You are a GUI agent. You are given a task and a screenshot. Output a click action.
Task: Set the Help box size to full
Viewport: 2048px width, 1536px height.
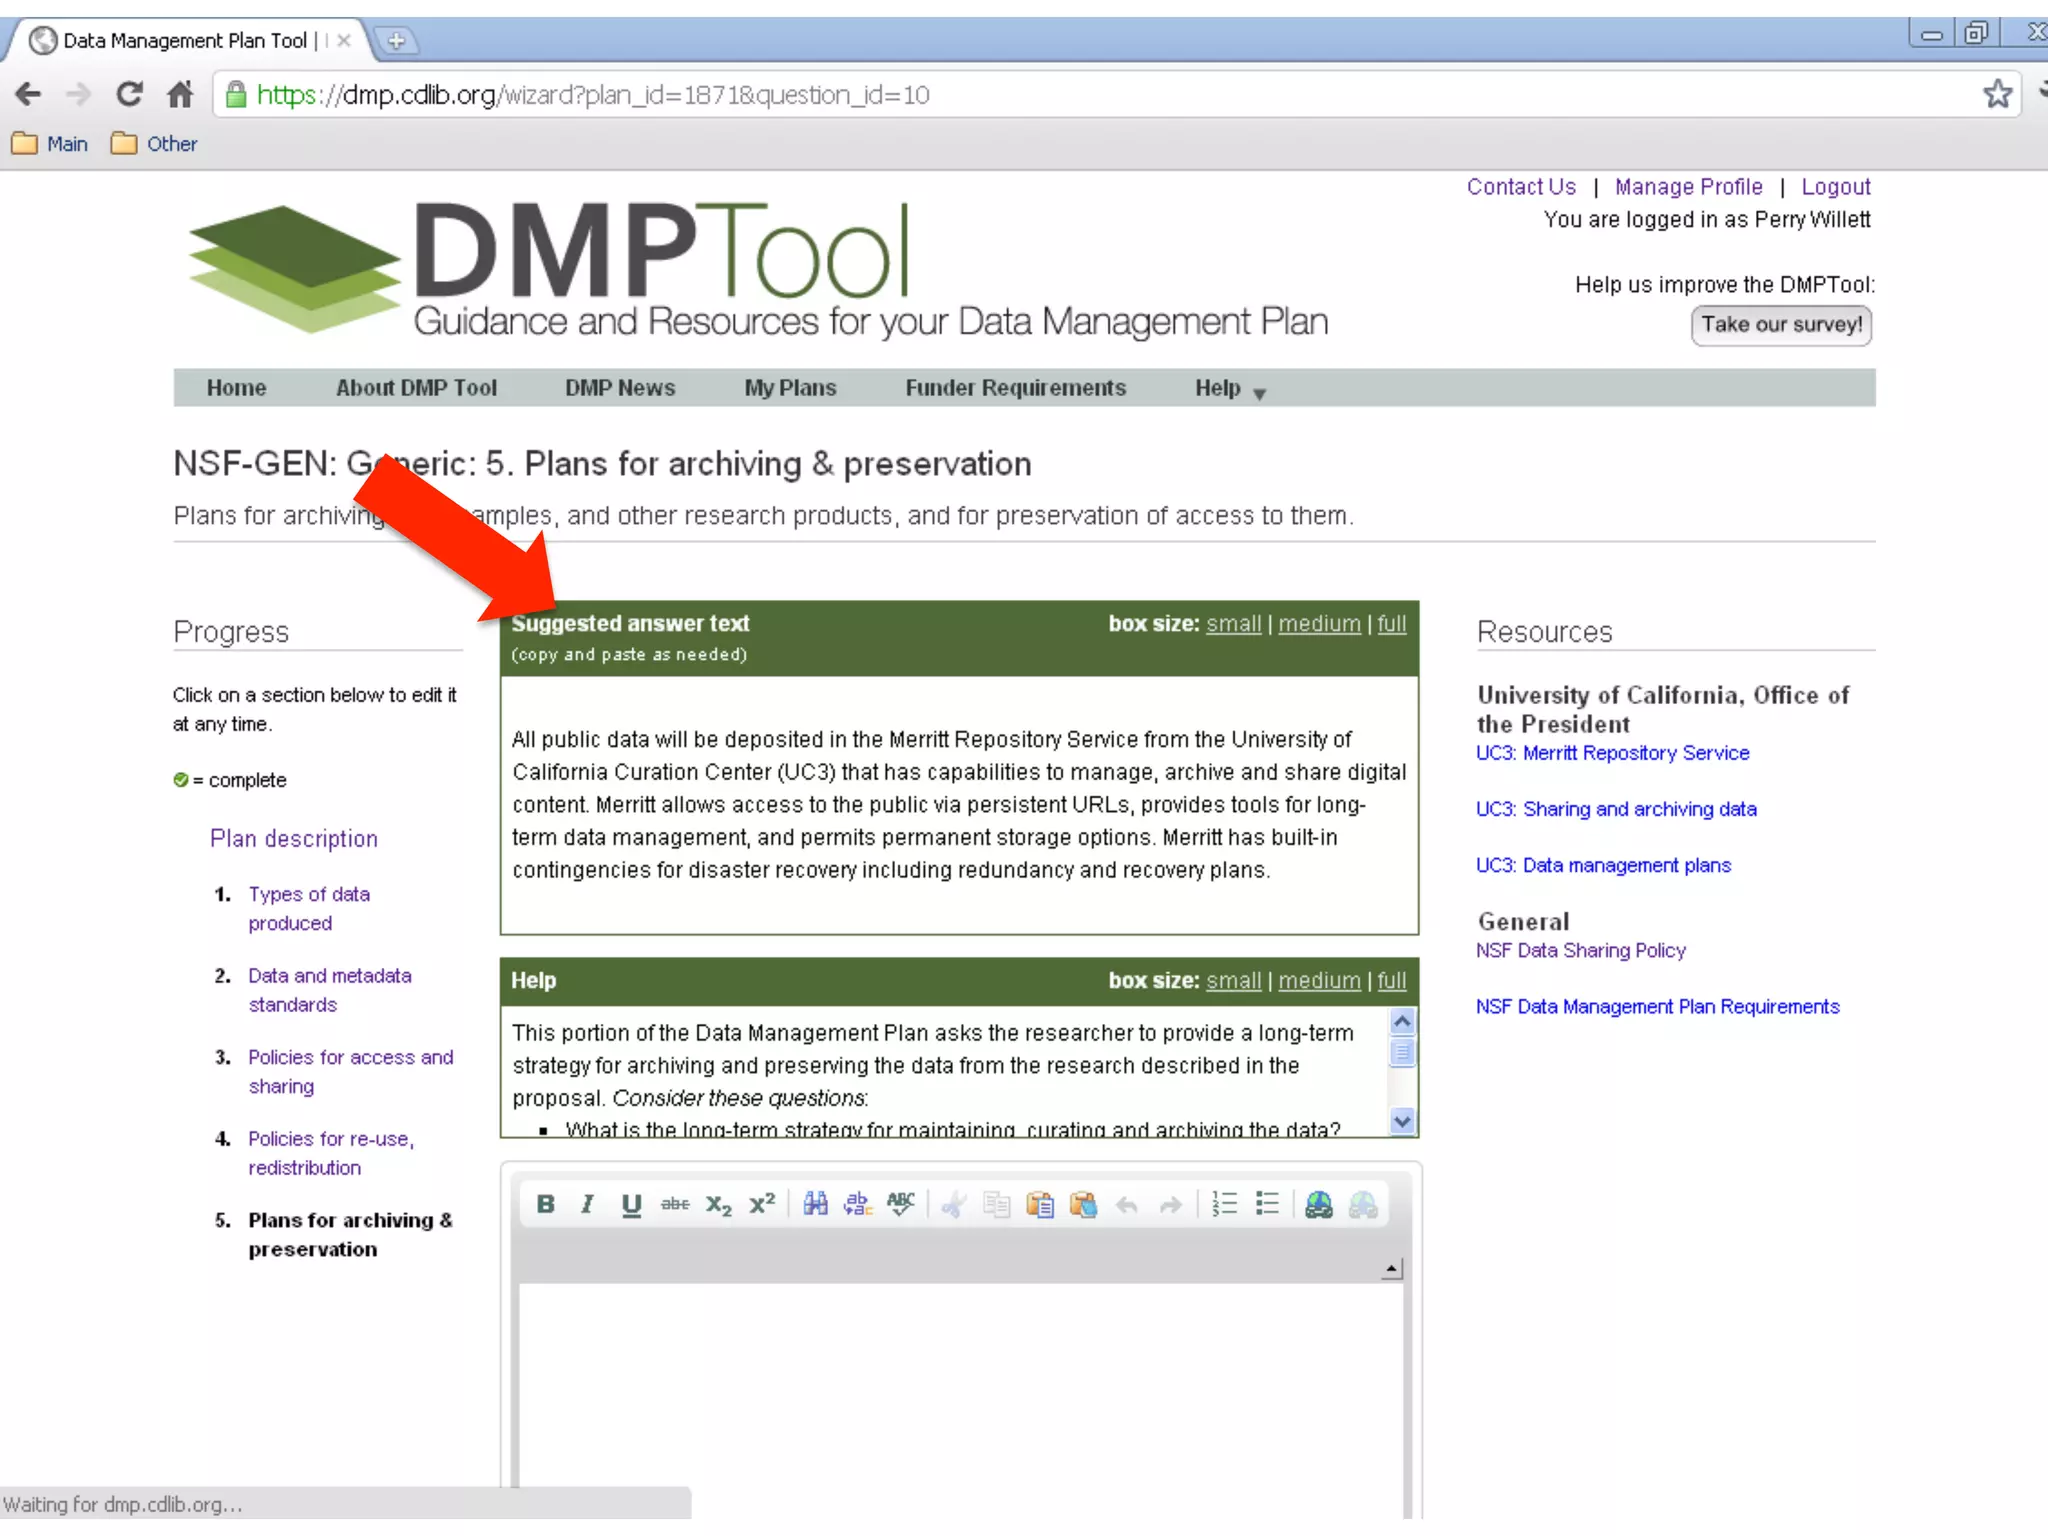pos(1391,980)
